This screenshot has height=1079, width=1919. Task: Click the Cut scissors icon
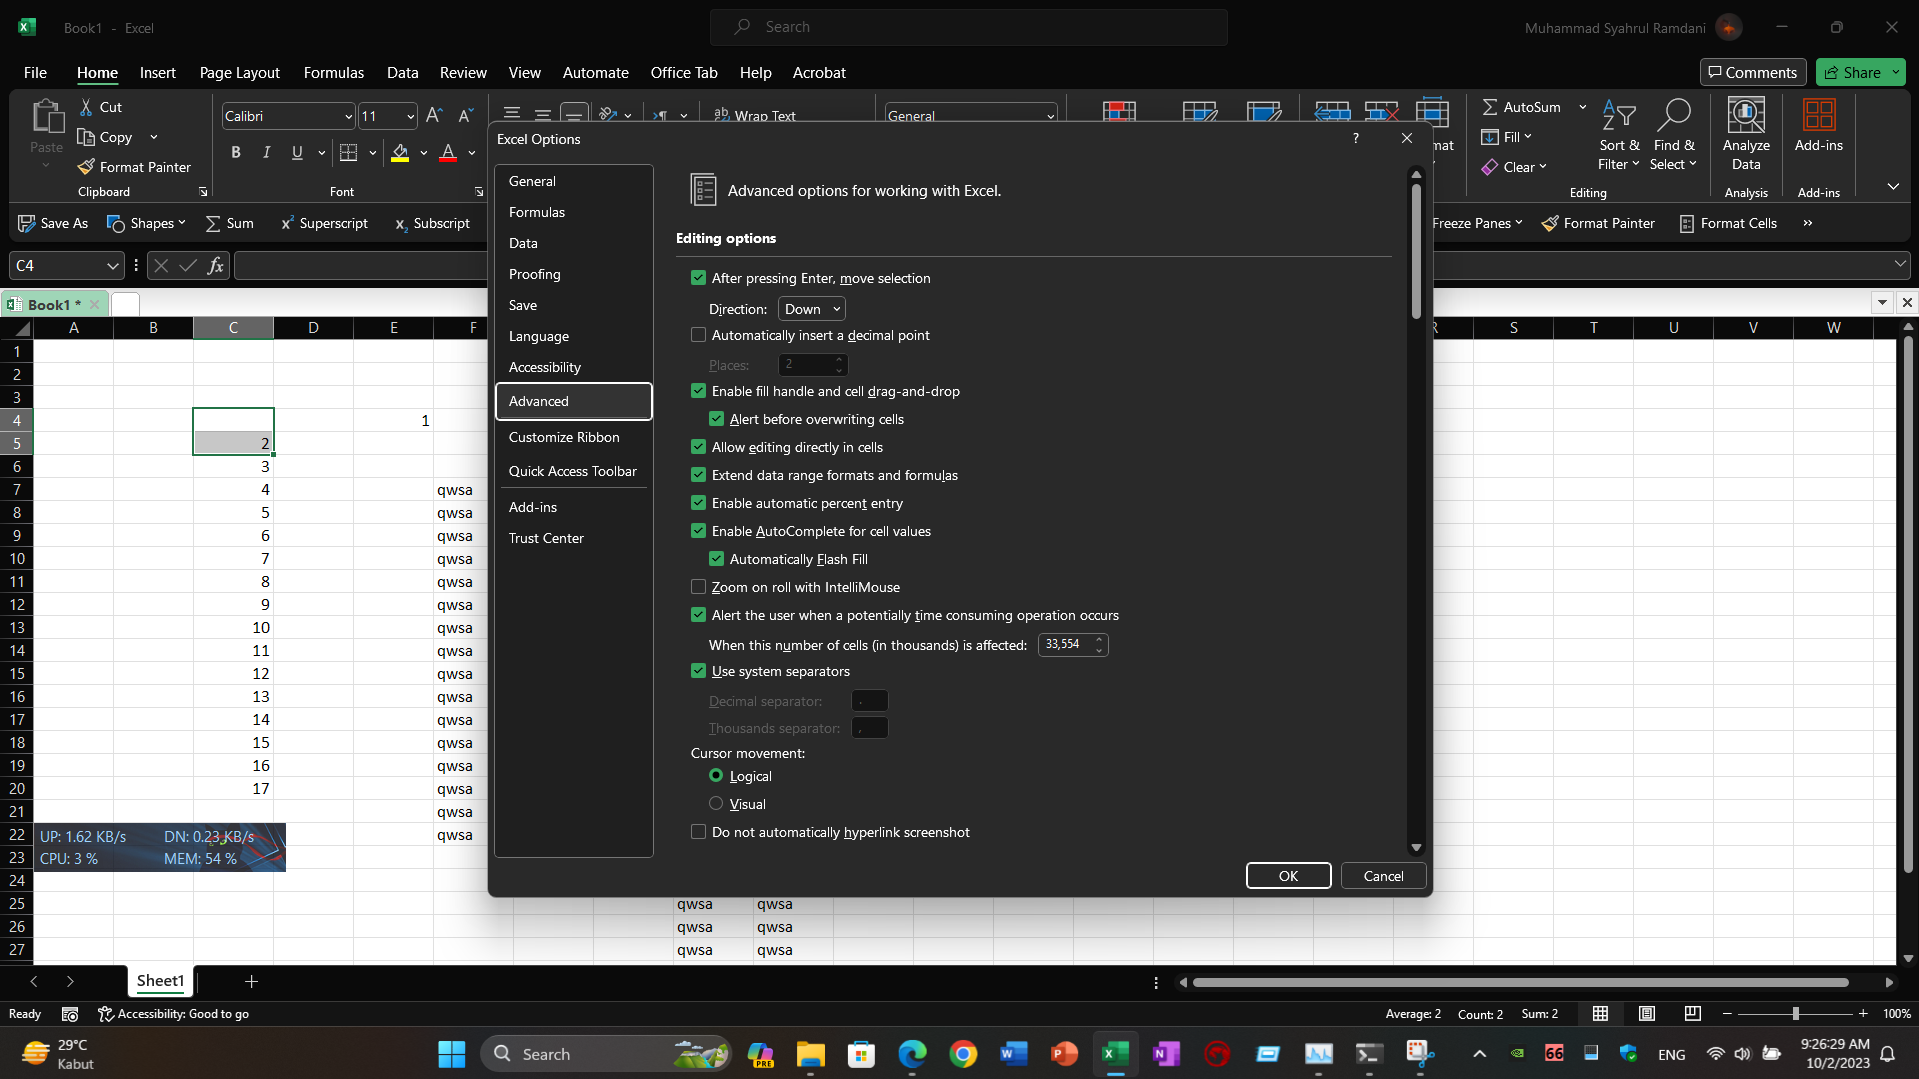(x=87, y=107)
